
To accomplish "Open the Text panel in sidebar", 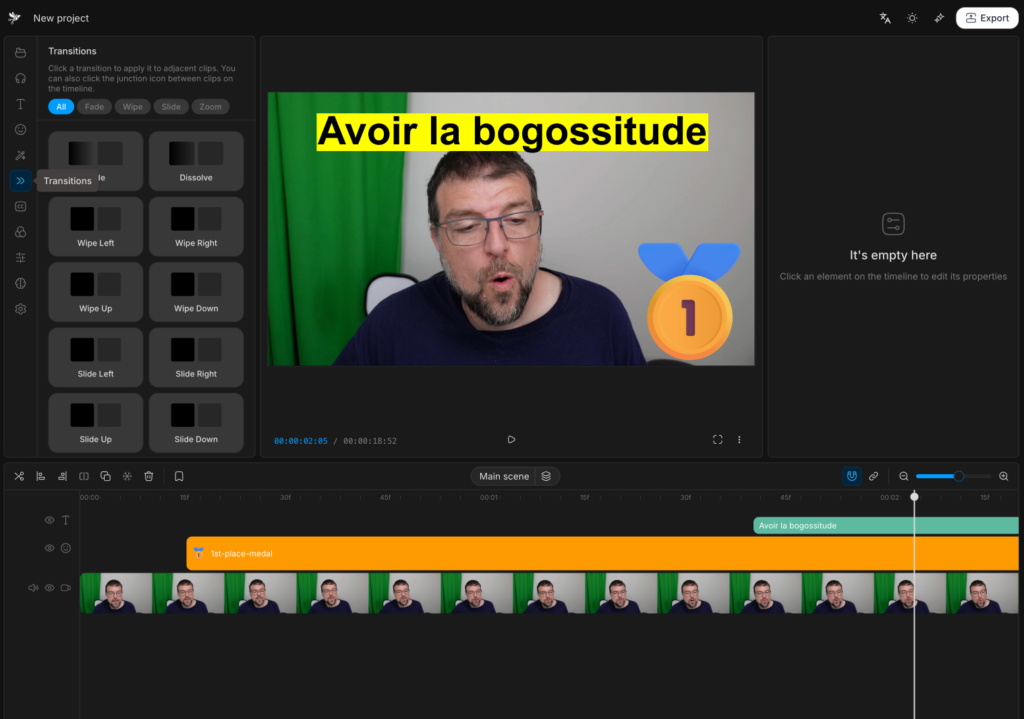I will 20,104.
